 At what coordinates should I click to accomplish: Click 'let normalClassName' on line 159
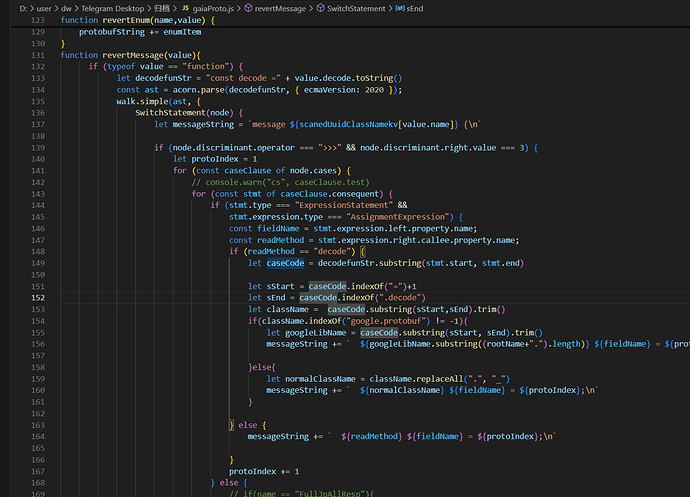point(311,379)
